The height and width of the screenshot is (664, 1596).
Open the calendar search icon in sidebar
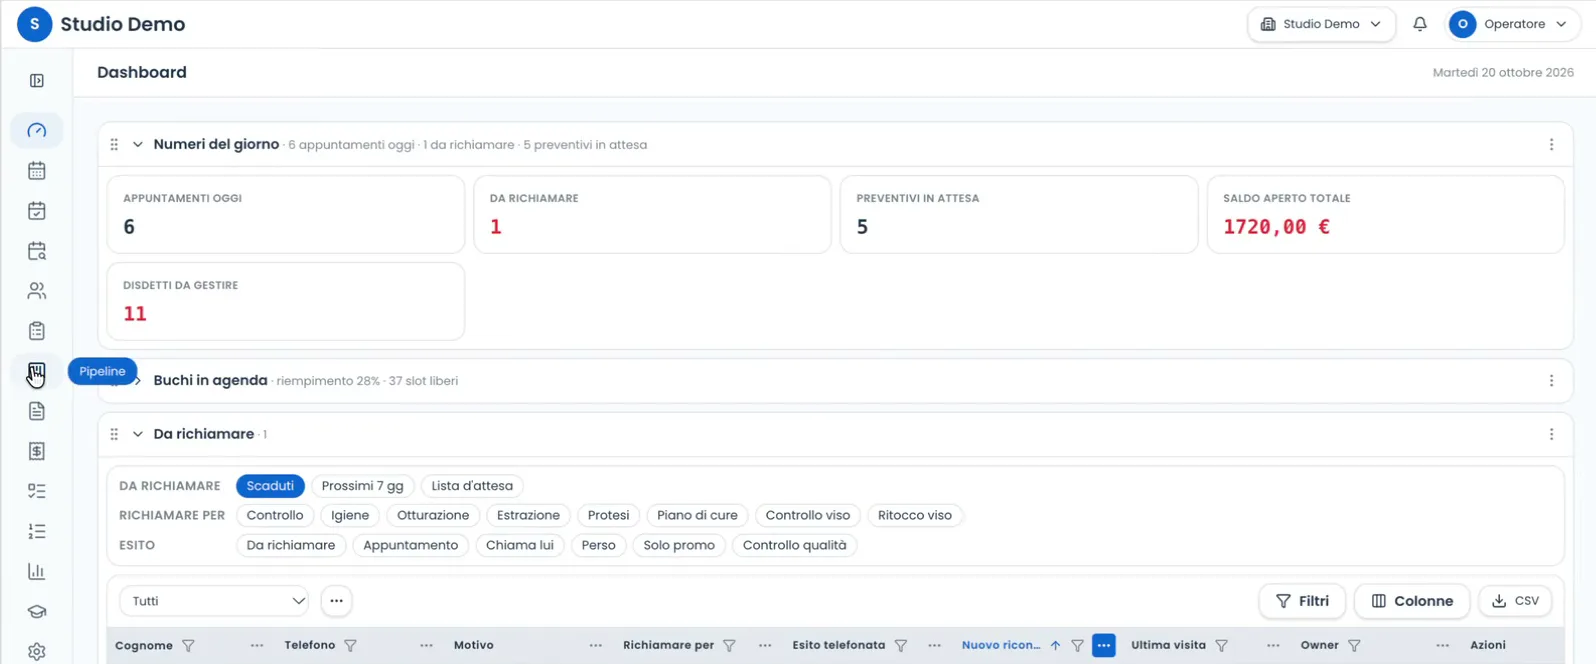click(37, 251)
